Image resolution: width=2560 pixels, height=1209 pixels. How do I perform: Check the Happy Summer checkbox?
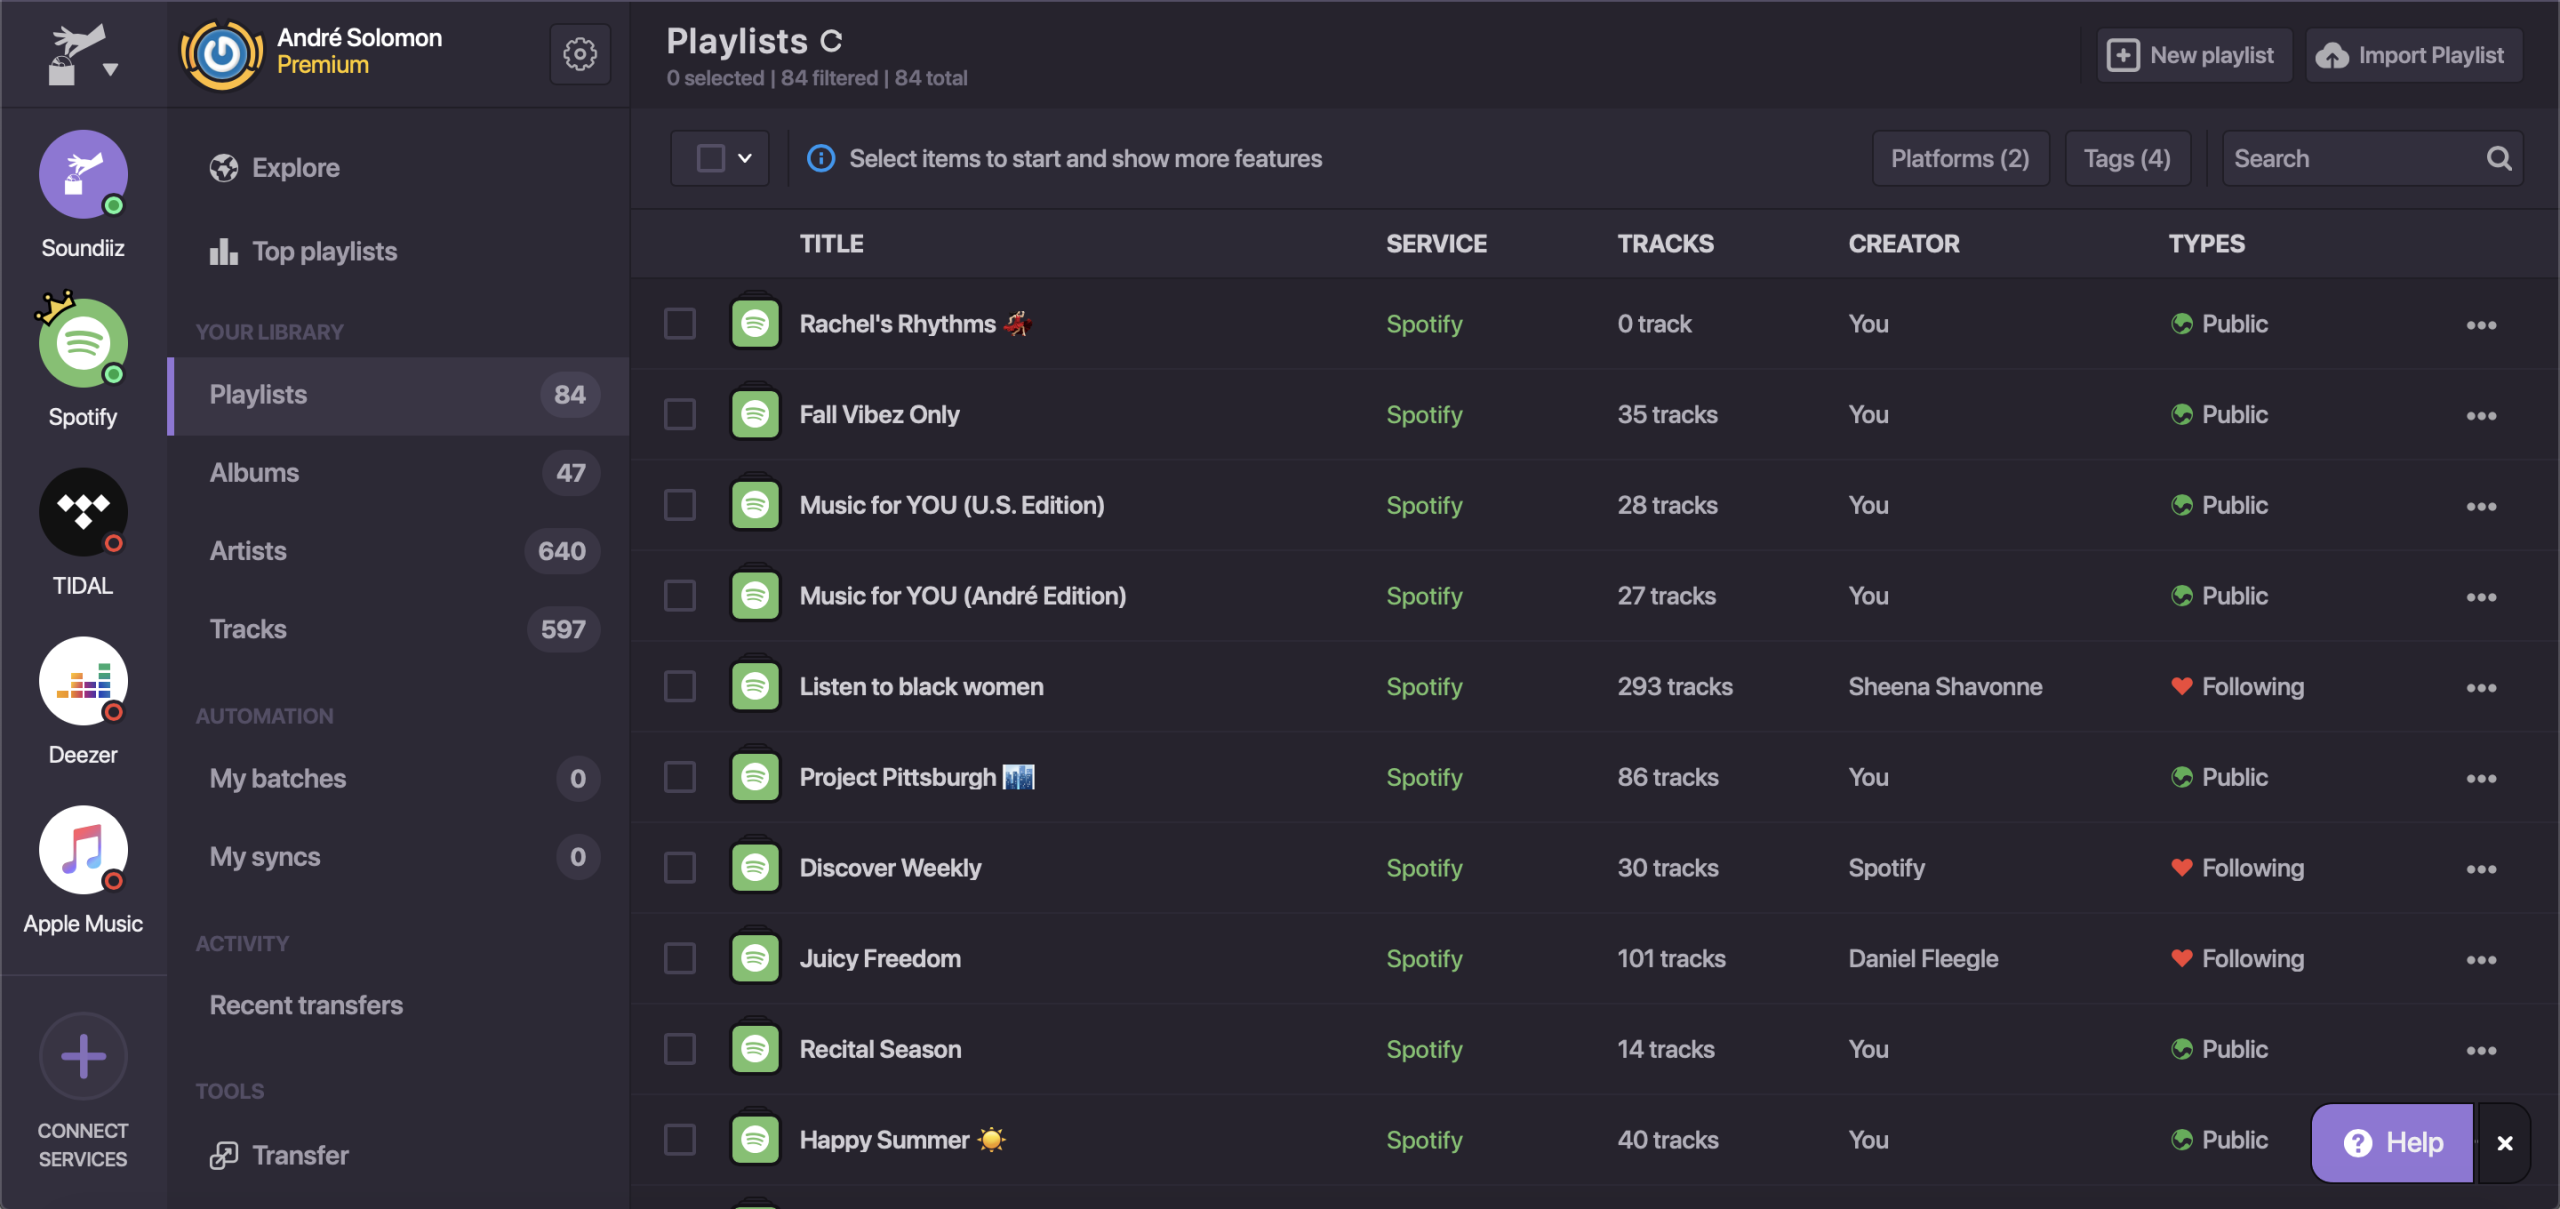click(680, 1139)
